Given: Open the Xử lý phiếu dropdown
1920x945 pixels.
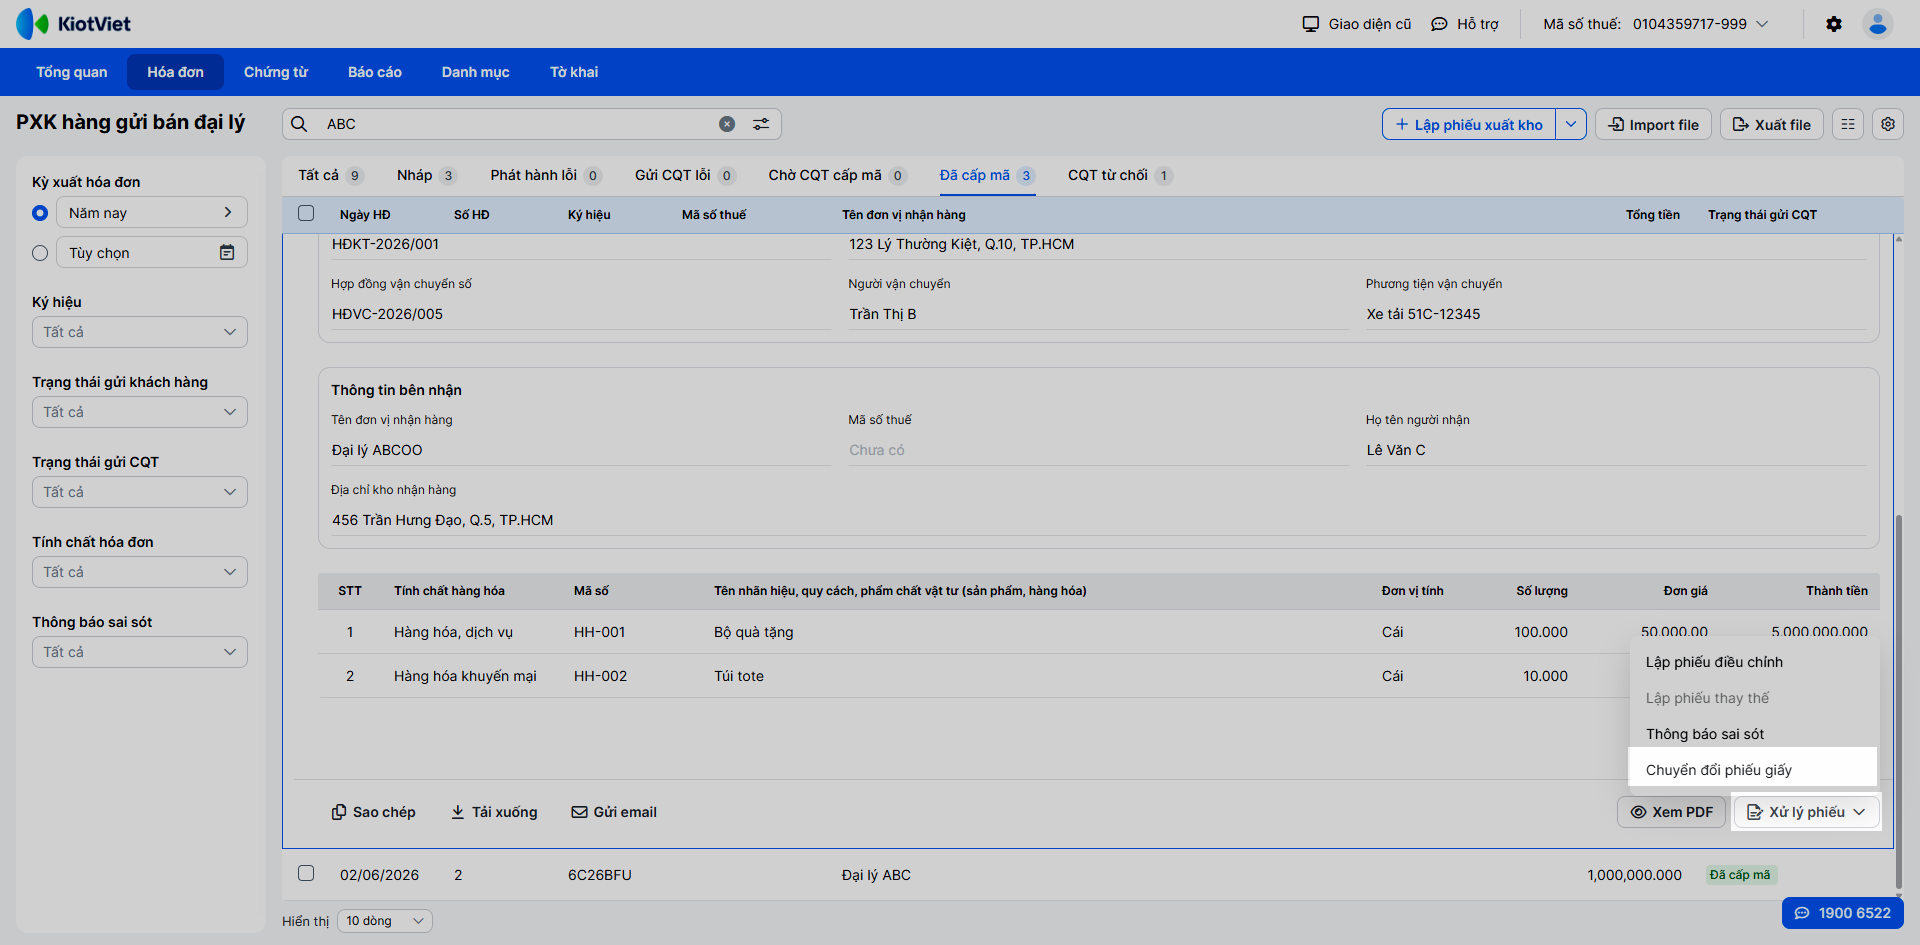Looking at the screenshot, I should click(x=1806, y=812).
